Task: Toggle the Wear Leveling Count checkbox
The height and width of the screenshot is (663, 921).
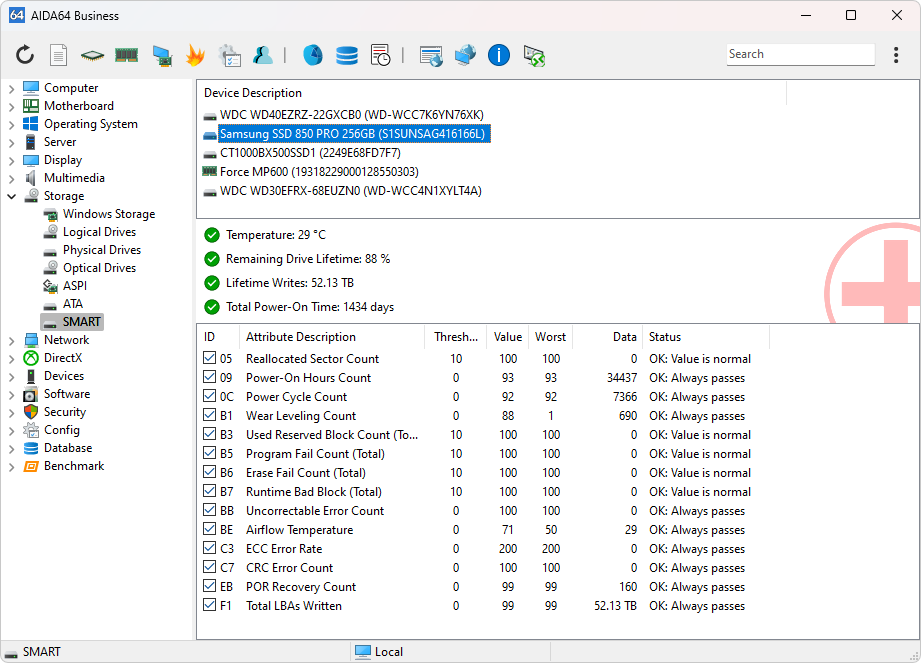Action: (x=209, y=416)
